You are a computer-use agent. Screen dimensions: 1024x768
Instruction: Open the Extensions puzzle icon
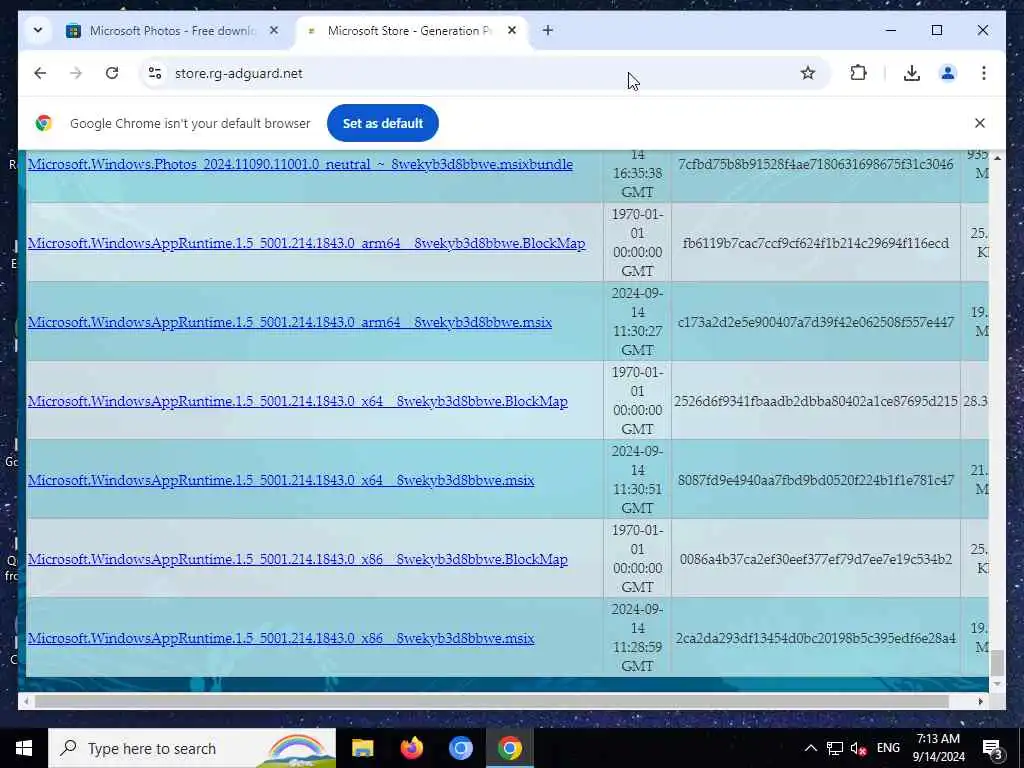point(858,73)
